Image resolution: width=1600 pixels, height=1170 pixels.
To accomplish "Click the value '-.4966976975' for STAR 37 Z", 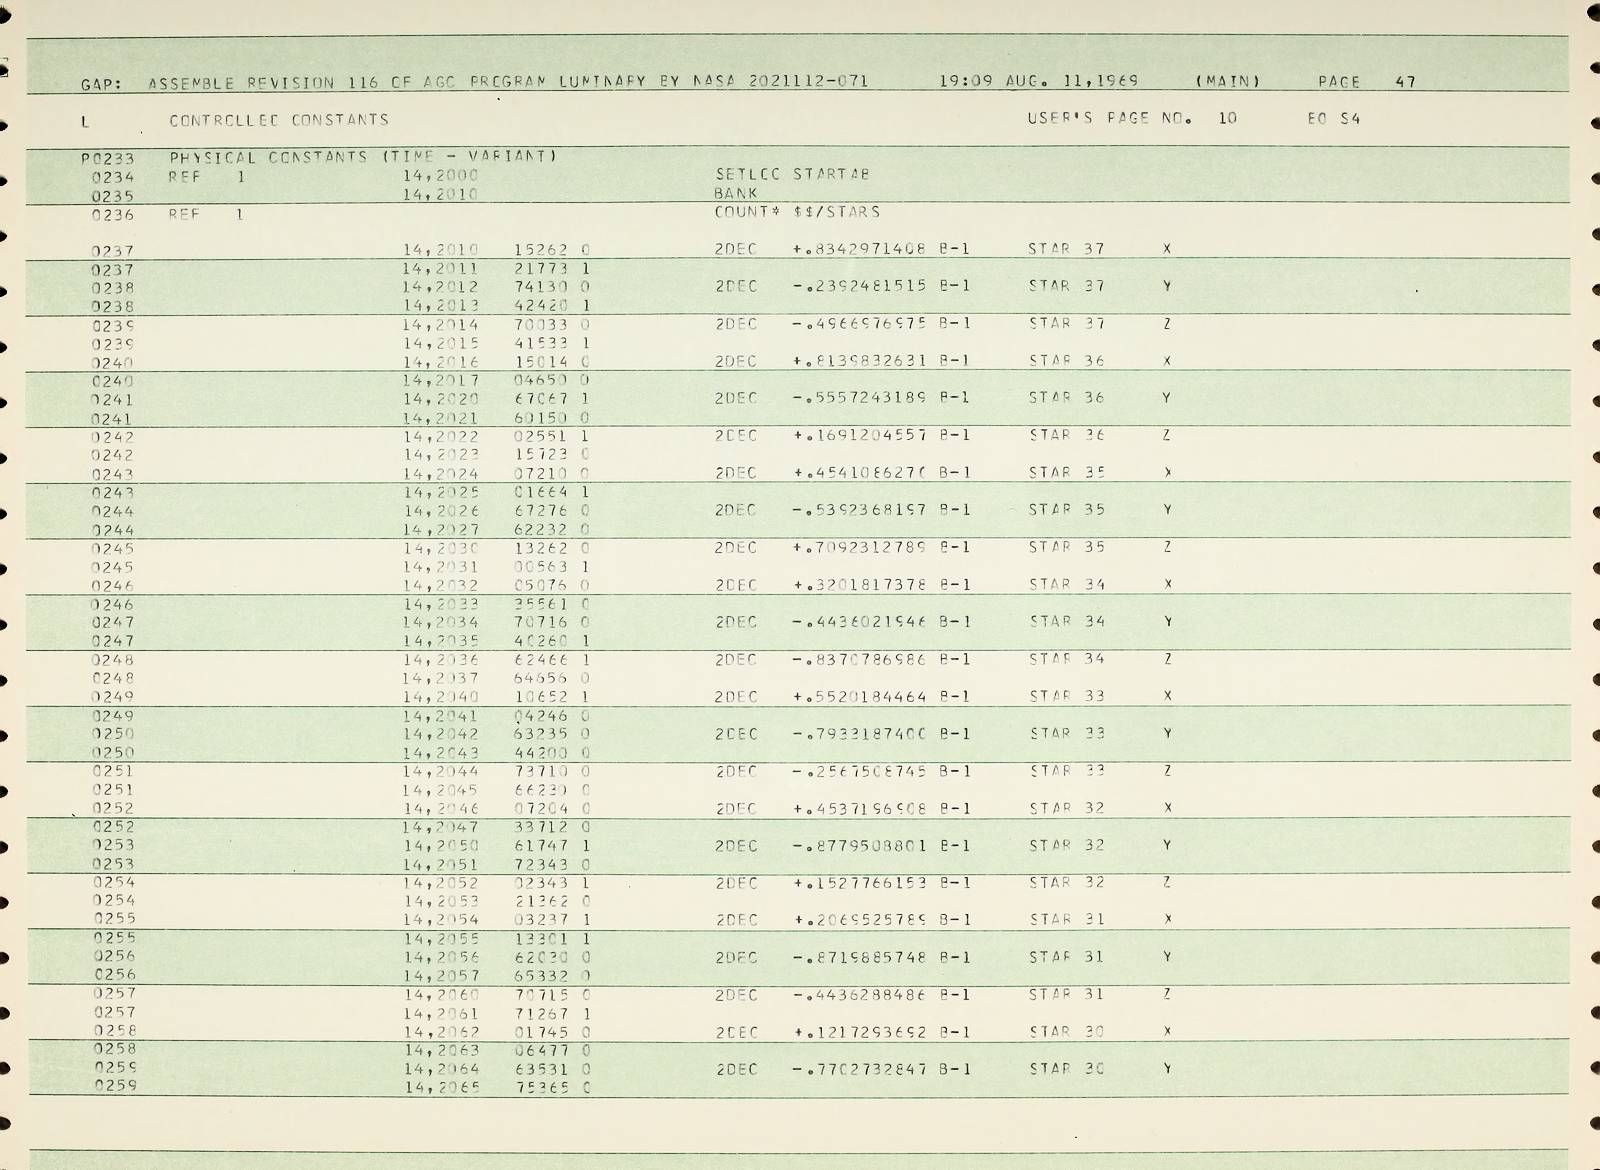I will click(x=860, y=323).
